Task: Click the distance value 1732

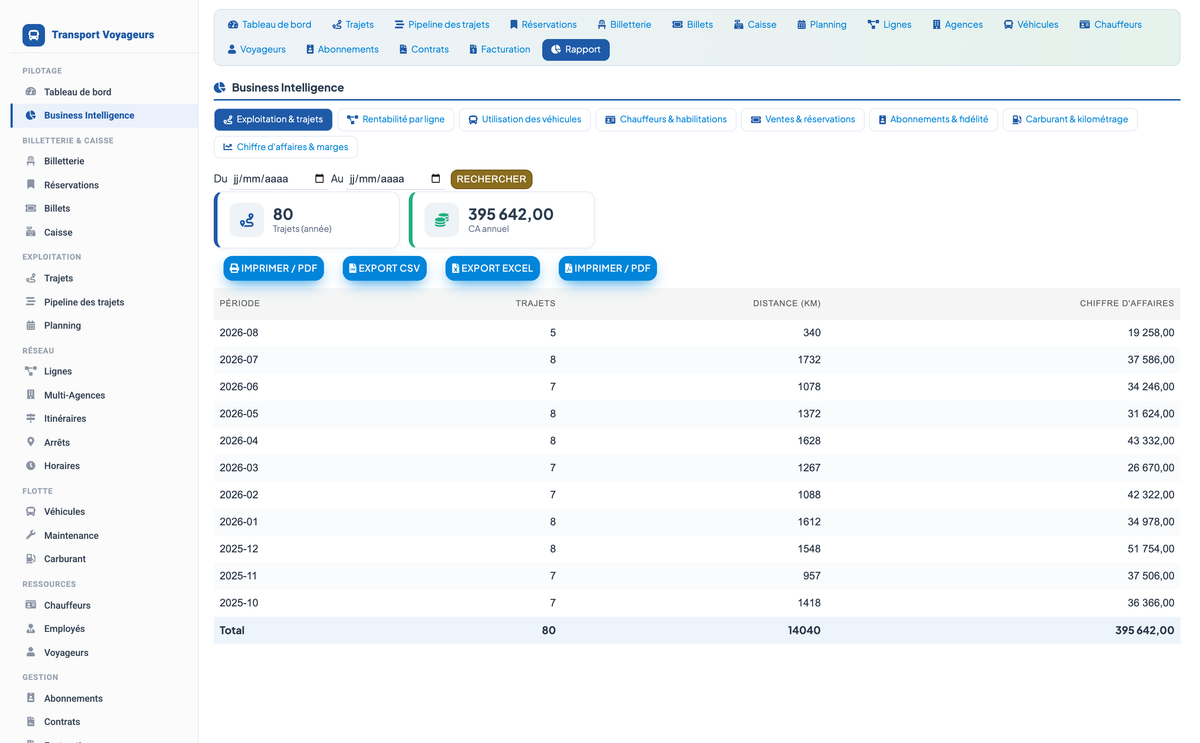Action: (x=809, y=360)
